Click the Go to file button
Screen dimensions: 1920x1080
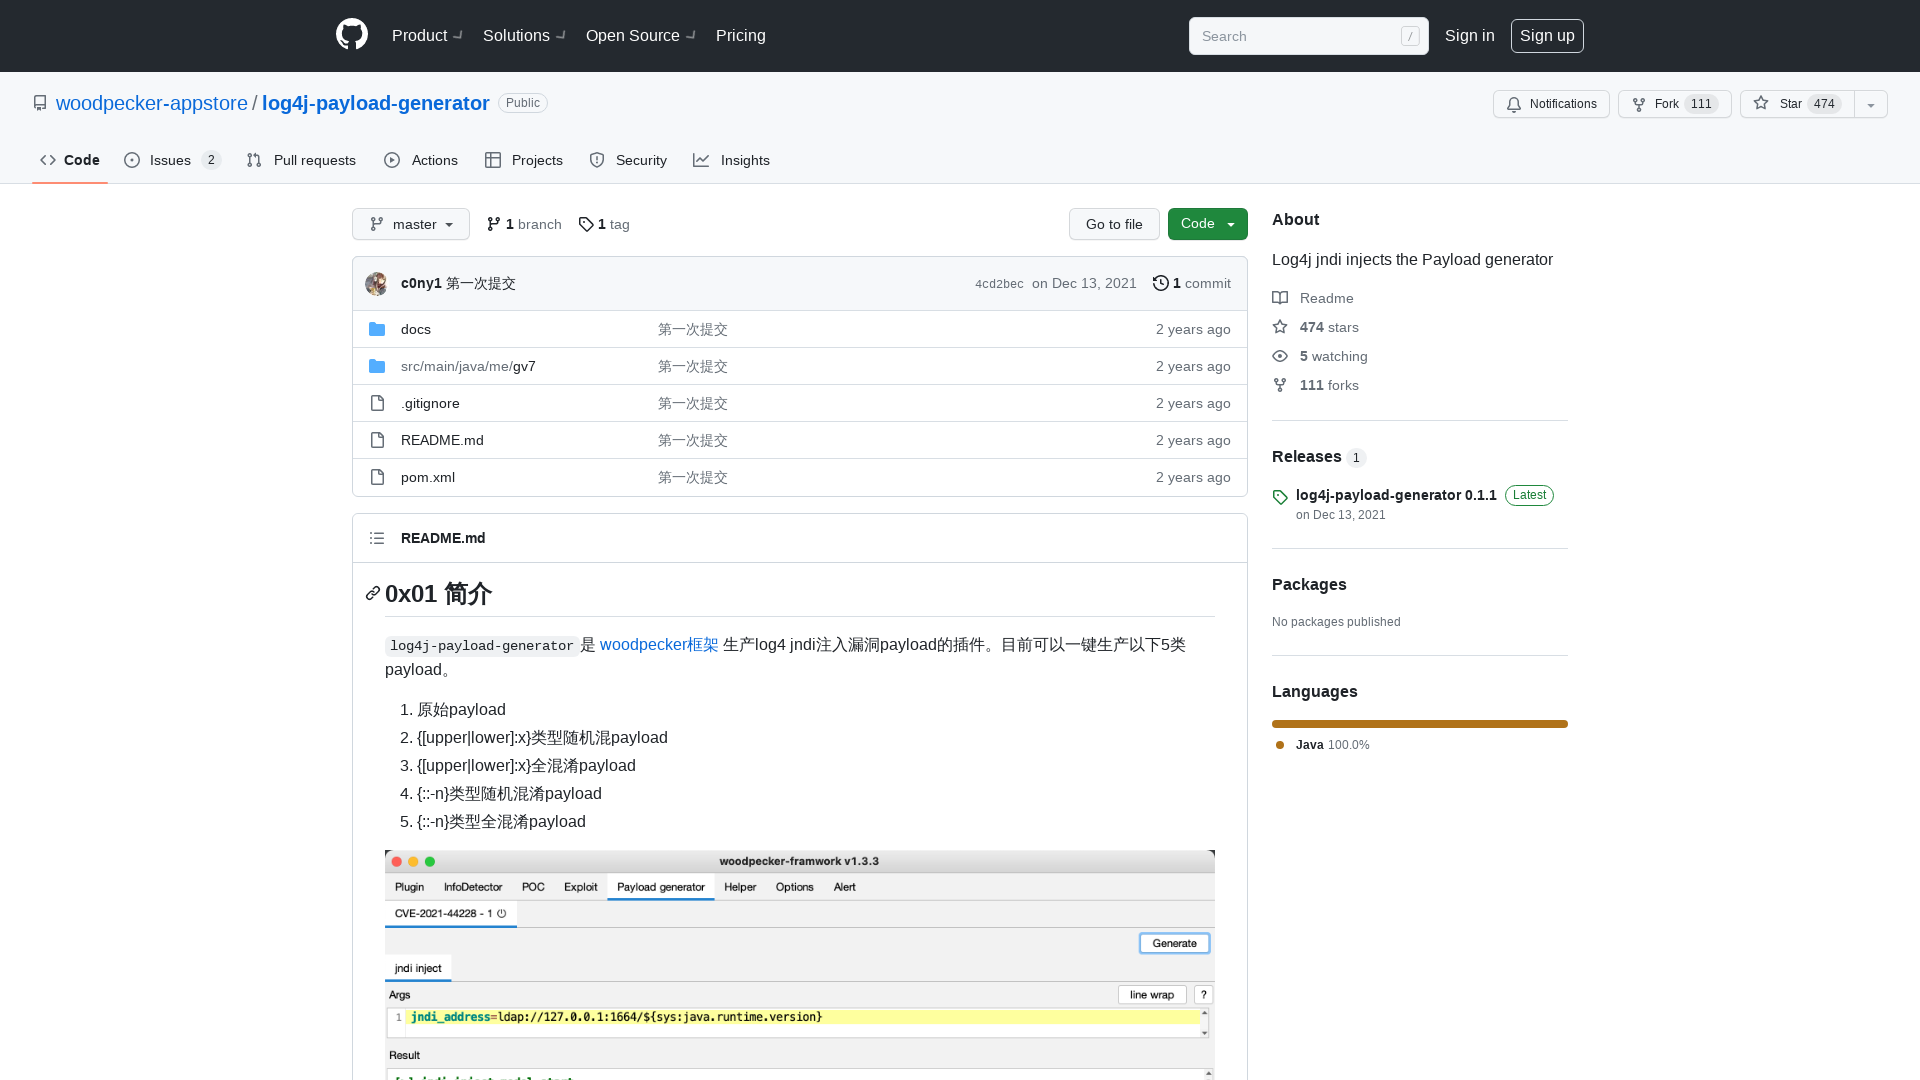(1114, 224)
